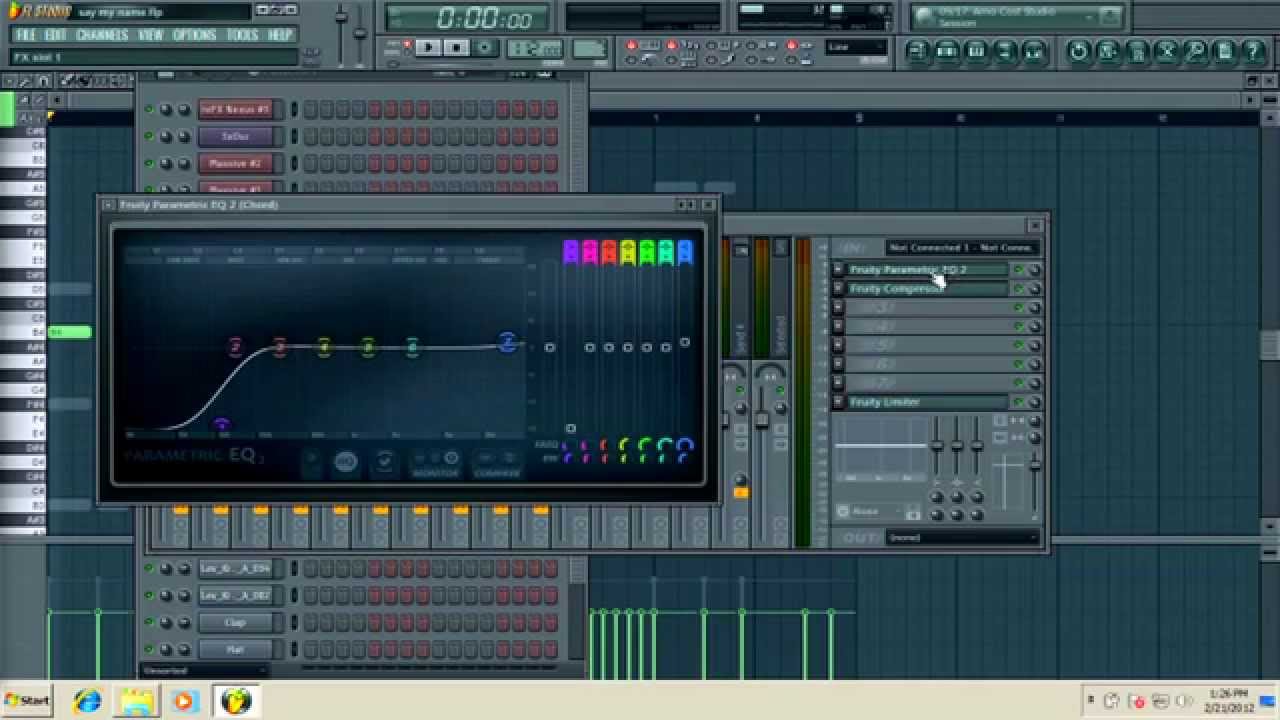Open Windows Explorer folder taskbar icon
The width and height of the screenshot is (1280, 720).
pos(135,700)
